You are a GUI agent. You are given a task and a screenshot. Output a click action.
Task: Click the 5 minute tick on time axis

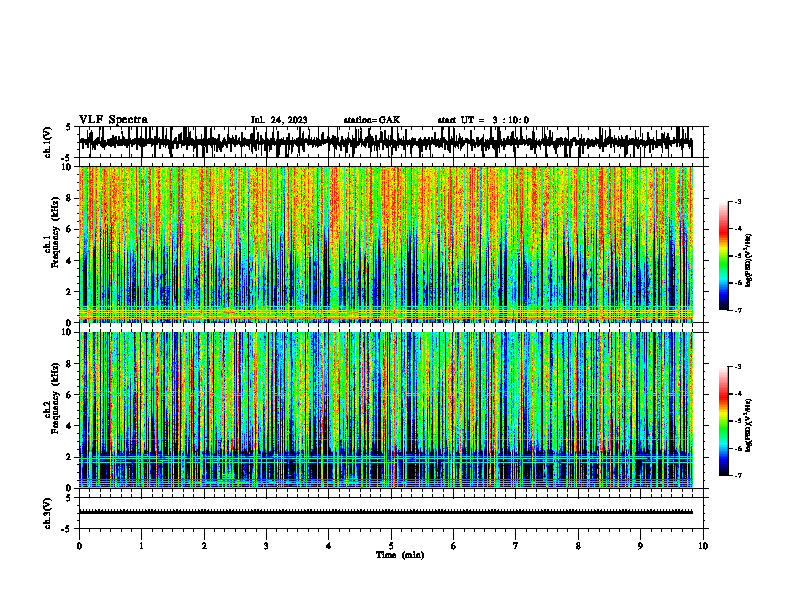(x=391, y=546)
